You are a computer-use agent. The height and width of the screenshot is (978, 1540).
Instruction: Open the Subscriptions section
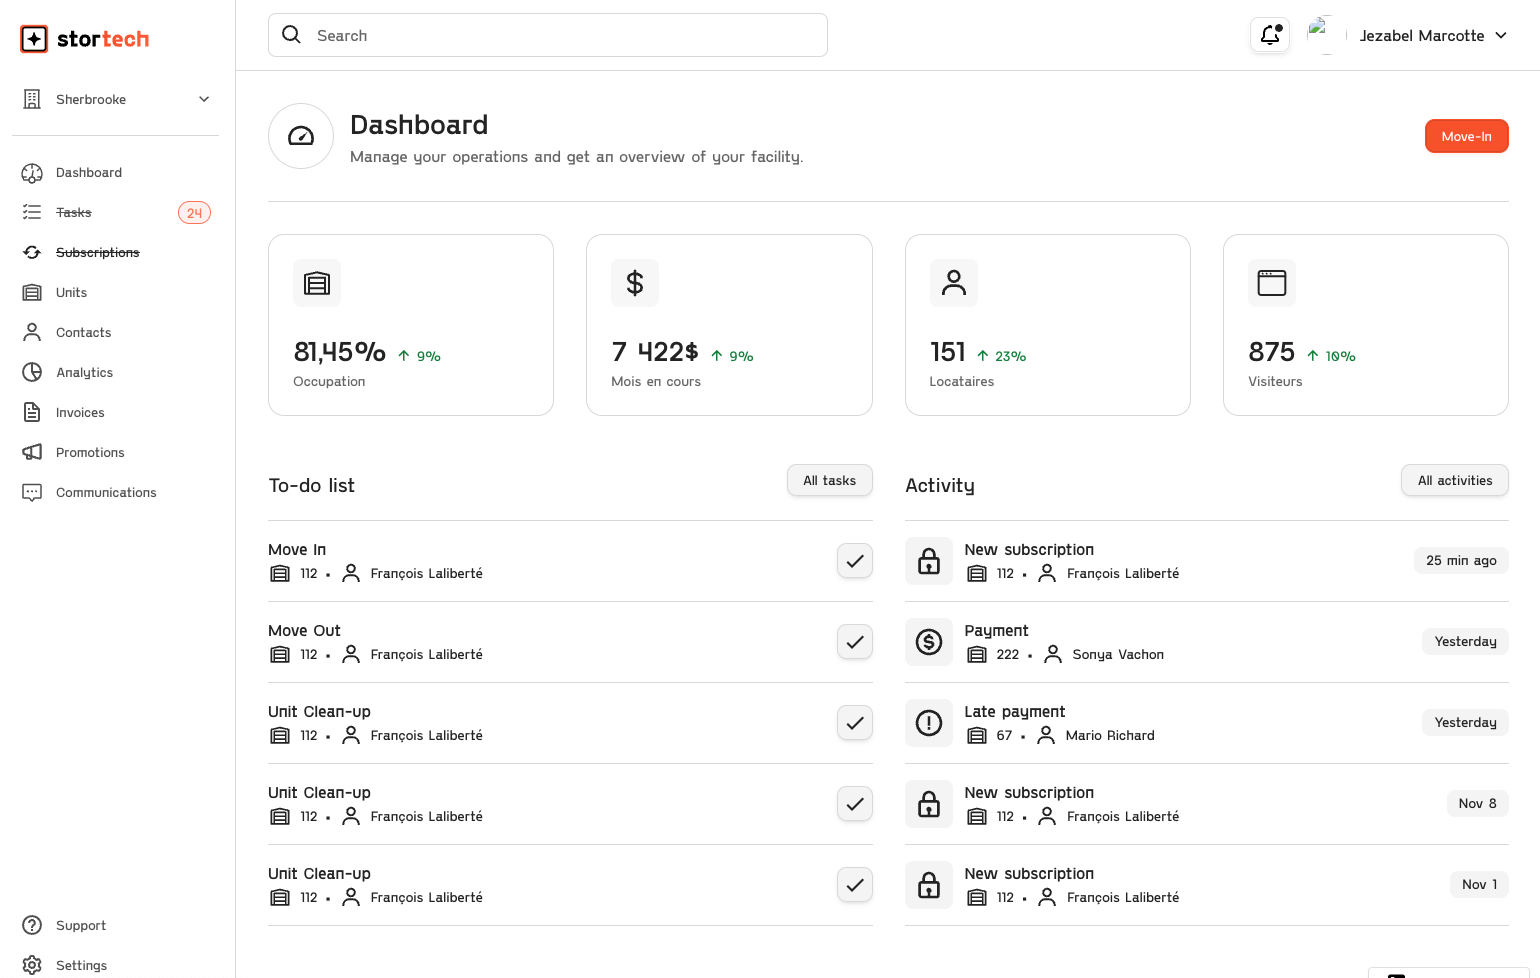[97, 252]
